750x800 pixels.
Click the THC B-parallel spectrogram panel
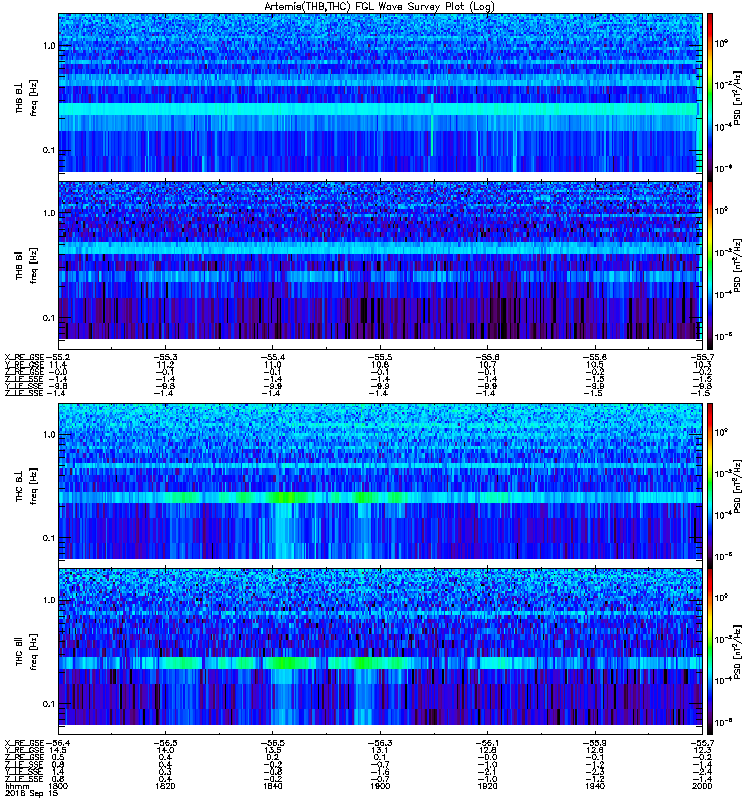(x=381, y=652)
